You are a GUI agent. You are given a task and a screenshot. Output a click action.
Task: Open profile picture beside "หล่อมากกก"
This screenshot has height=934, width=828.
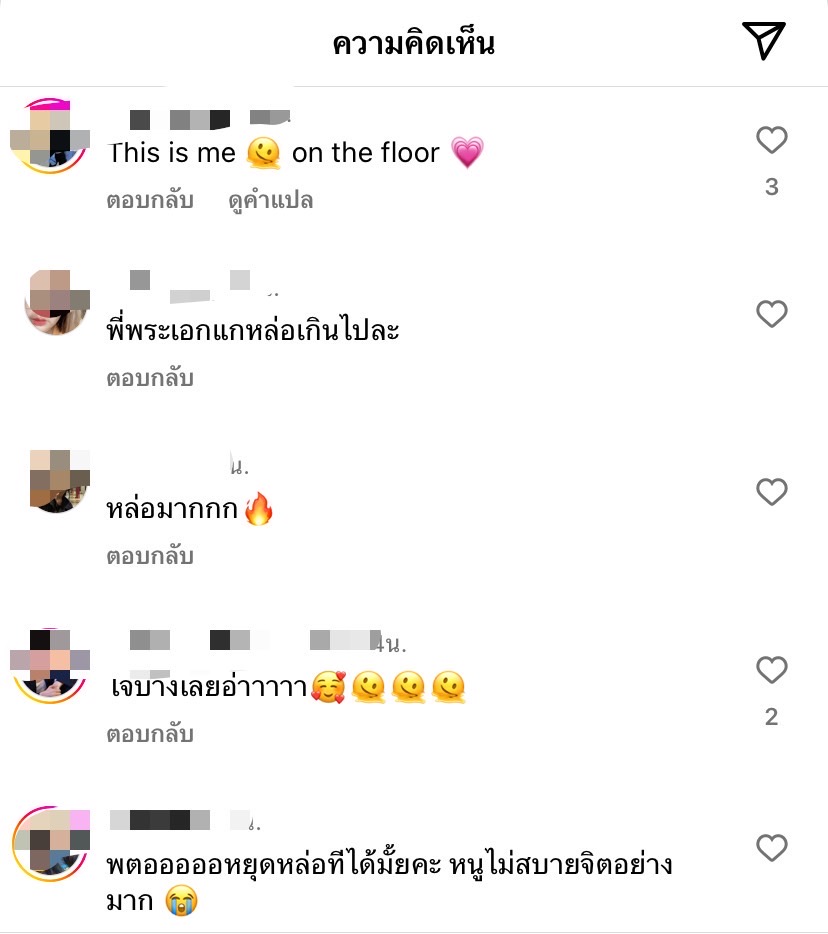[x=60, y=481]
